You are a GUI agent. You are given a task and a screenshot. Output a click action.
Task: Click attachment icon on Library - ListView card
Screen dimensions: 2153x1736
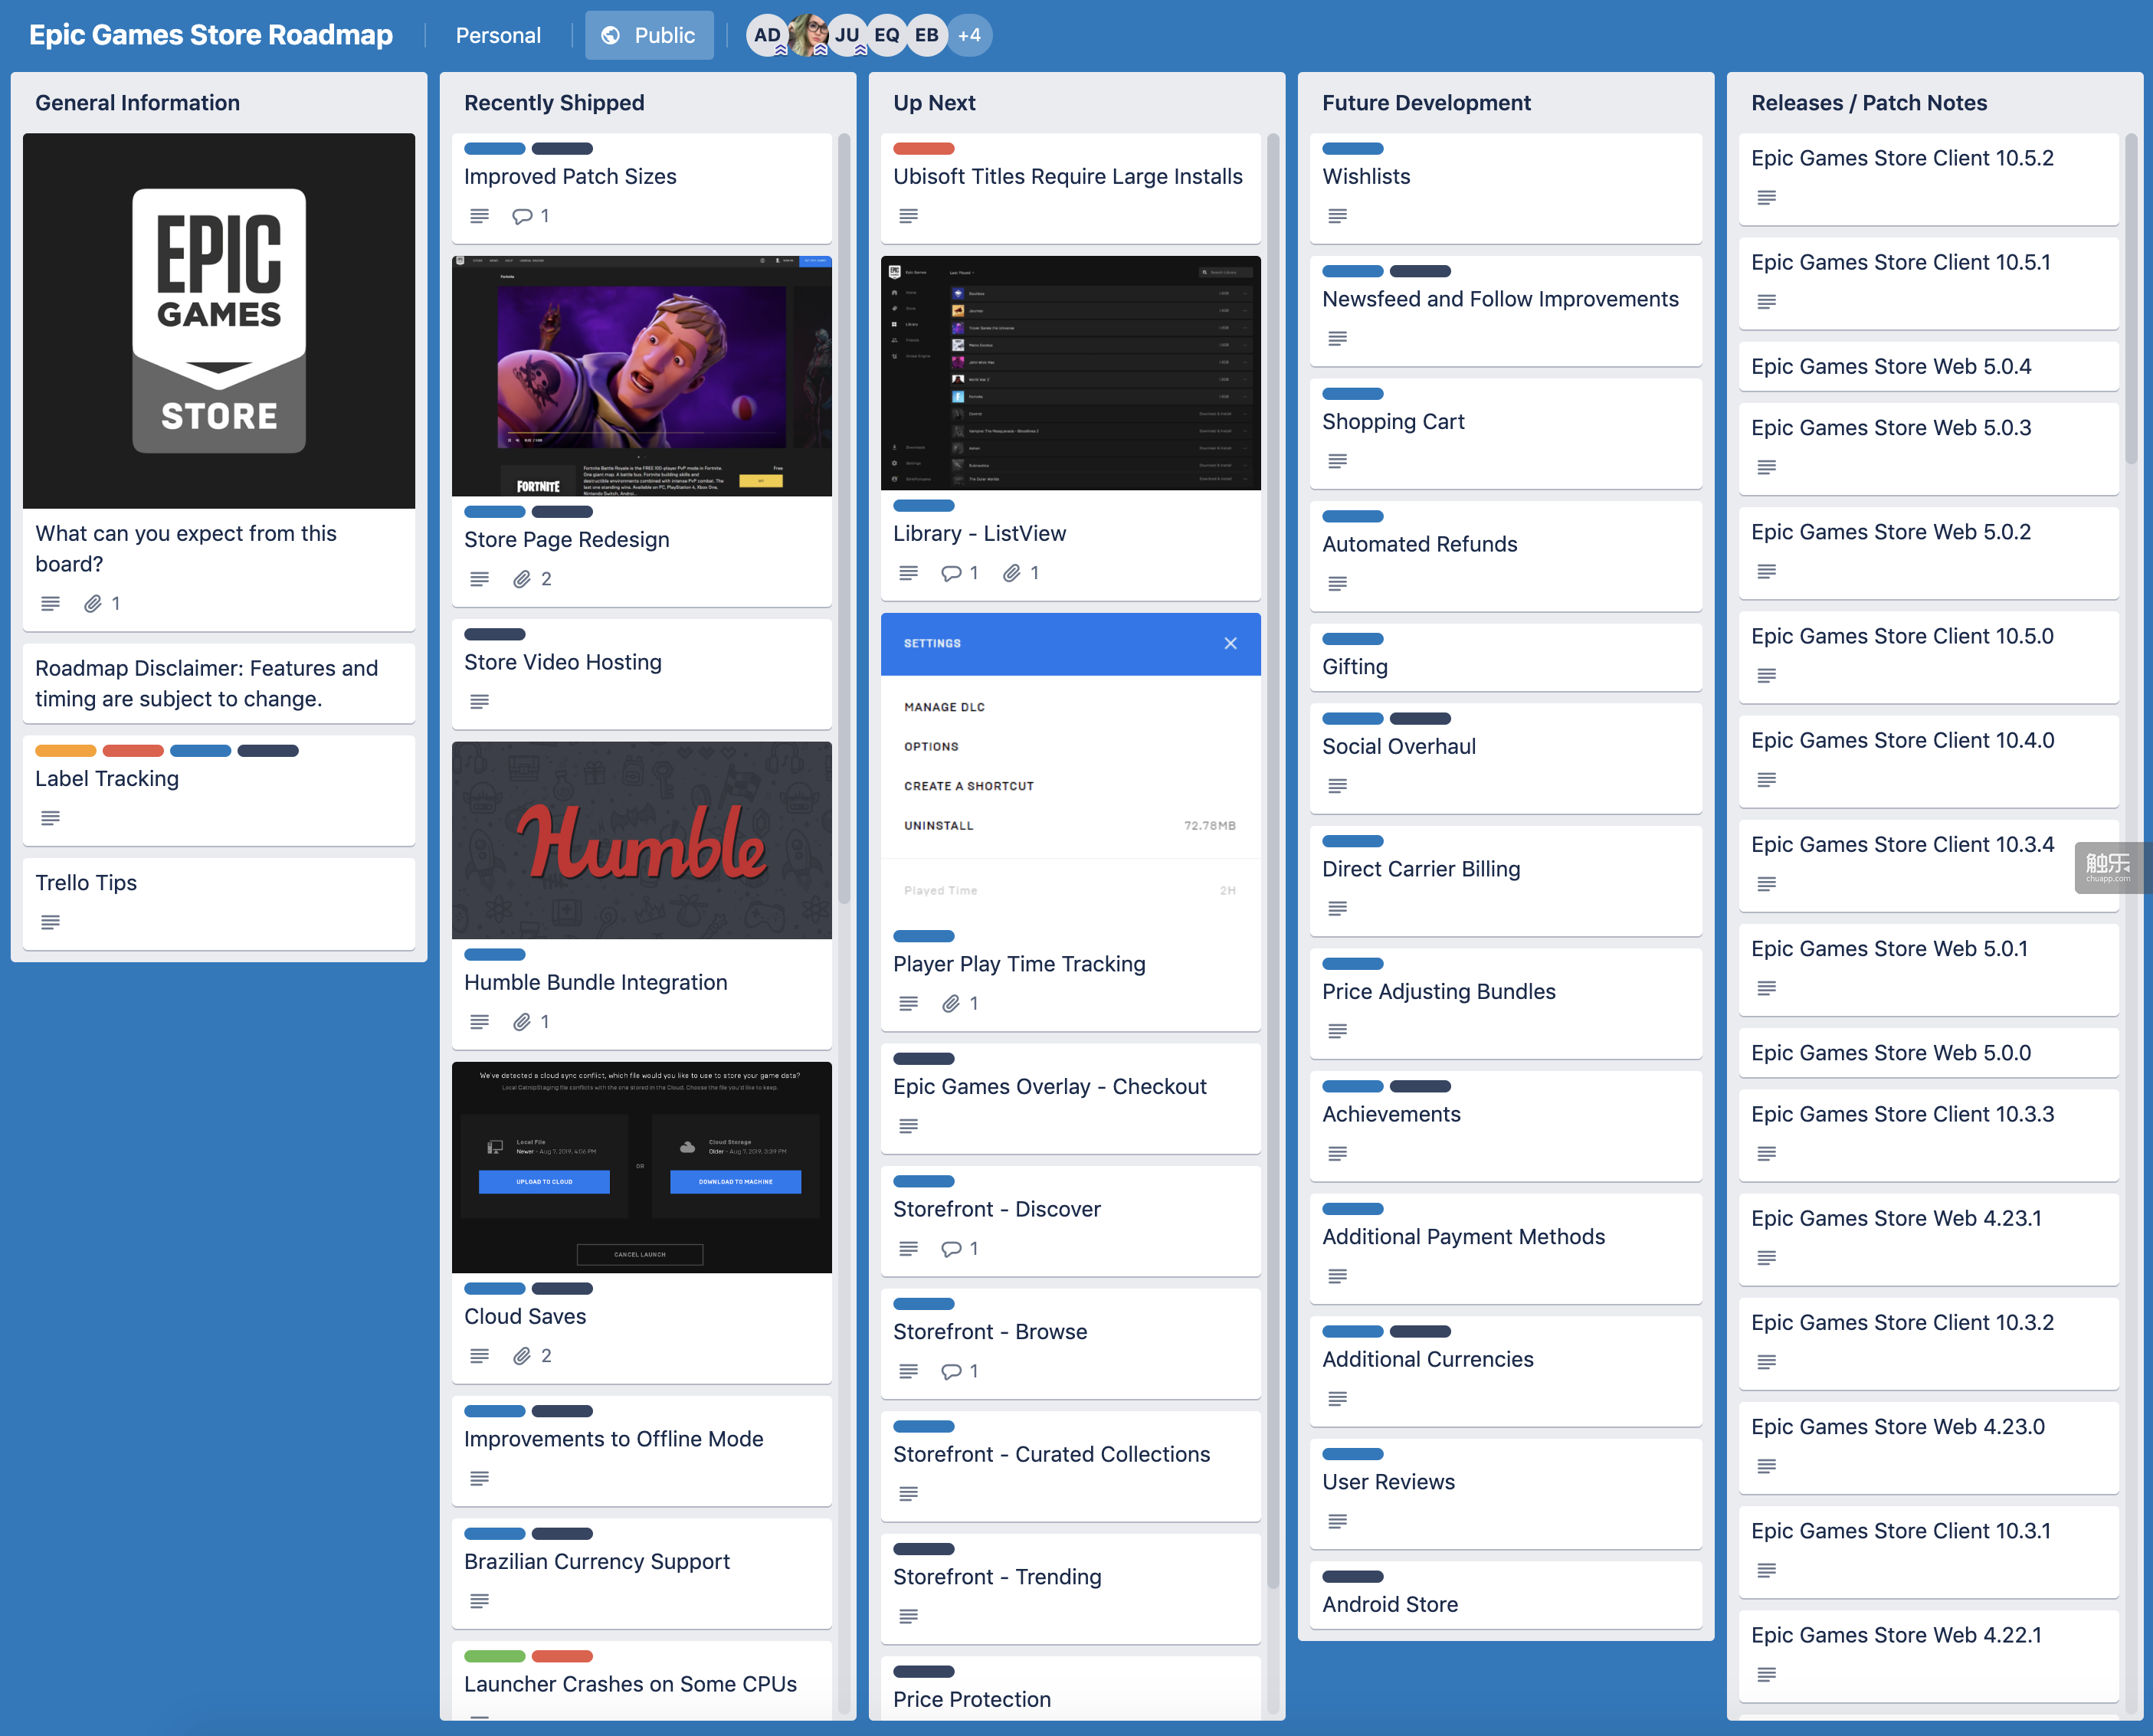point(1012,573)
